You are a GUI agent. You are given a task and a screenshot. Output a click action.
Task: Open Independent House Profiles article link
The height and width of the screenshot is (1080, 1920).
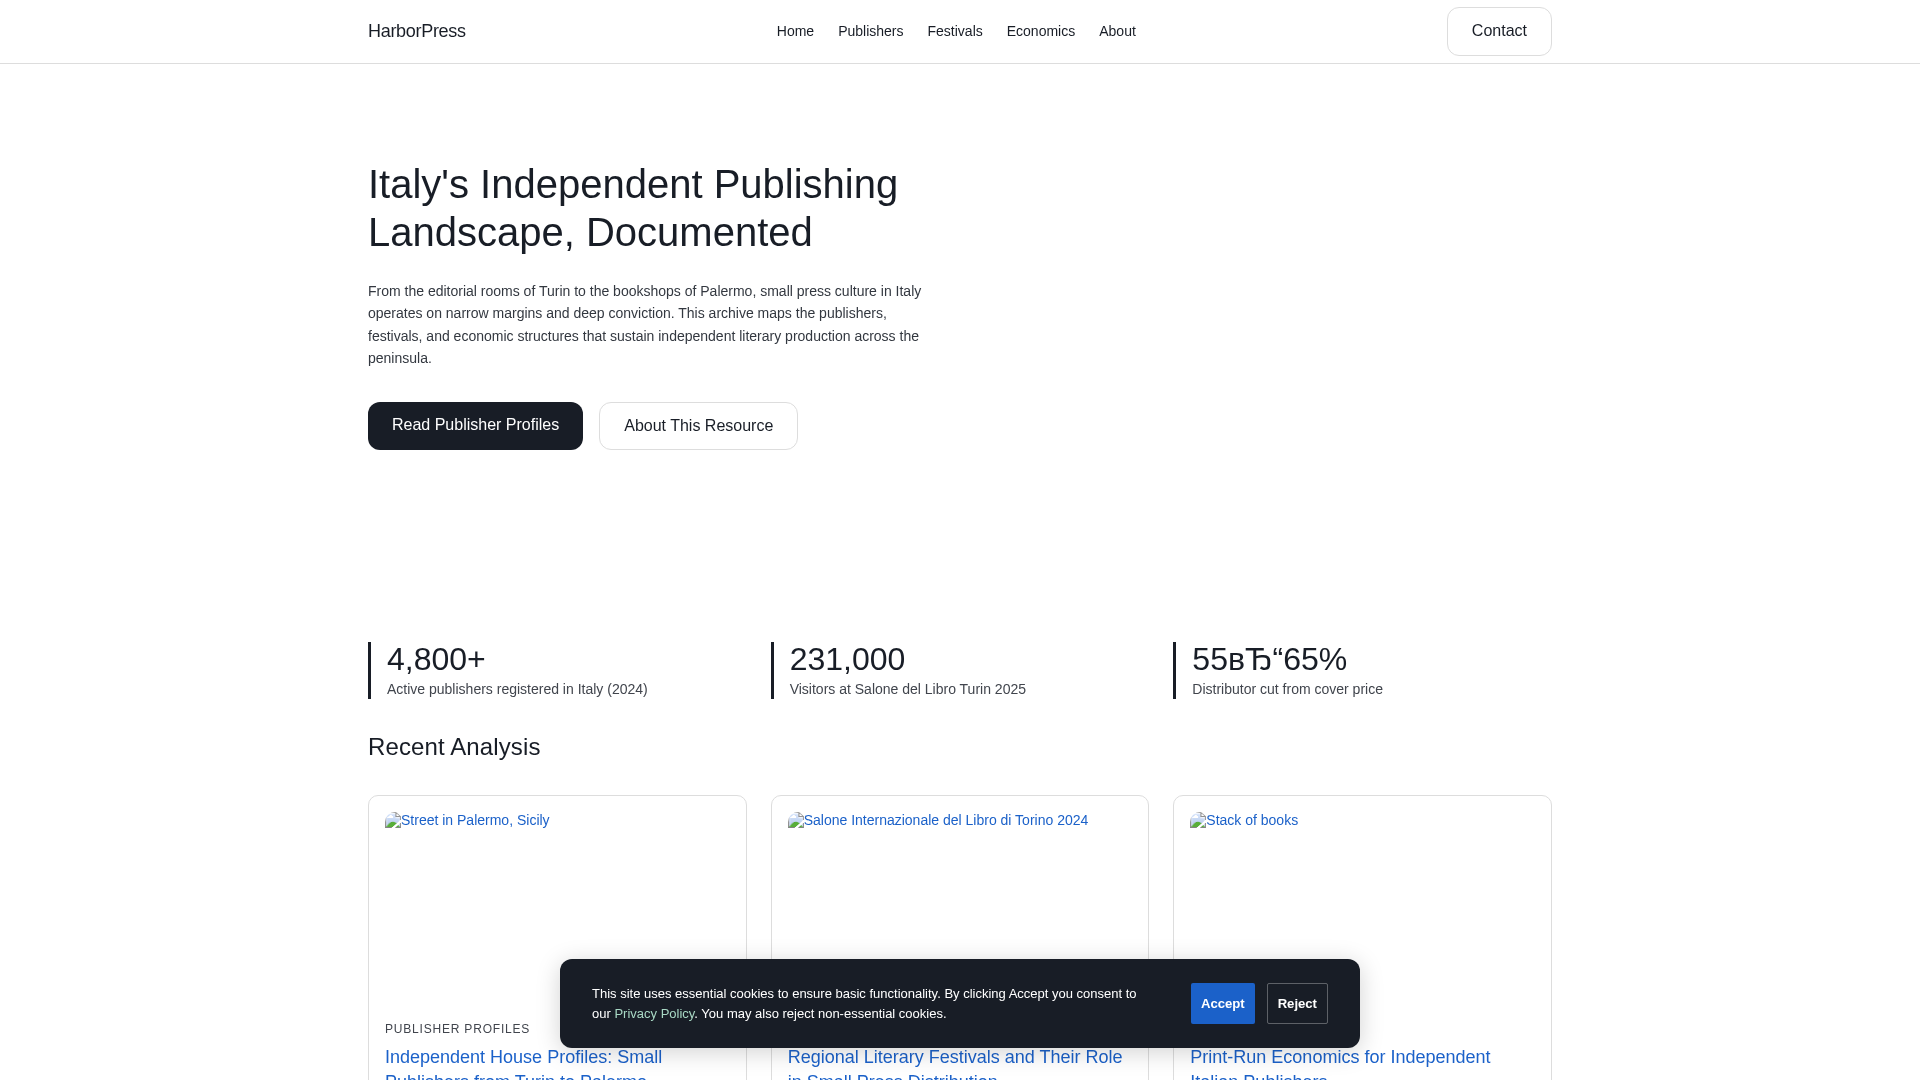click(523, 1063)
